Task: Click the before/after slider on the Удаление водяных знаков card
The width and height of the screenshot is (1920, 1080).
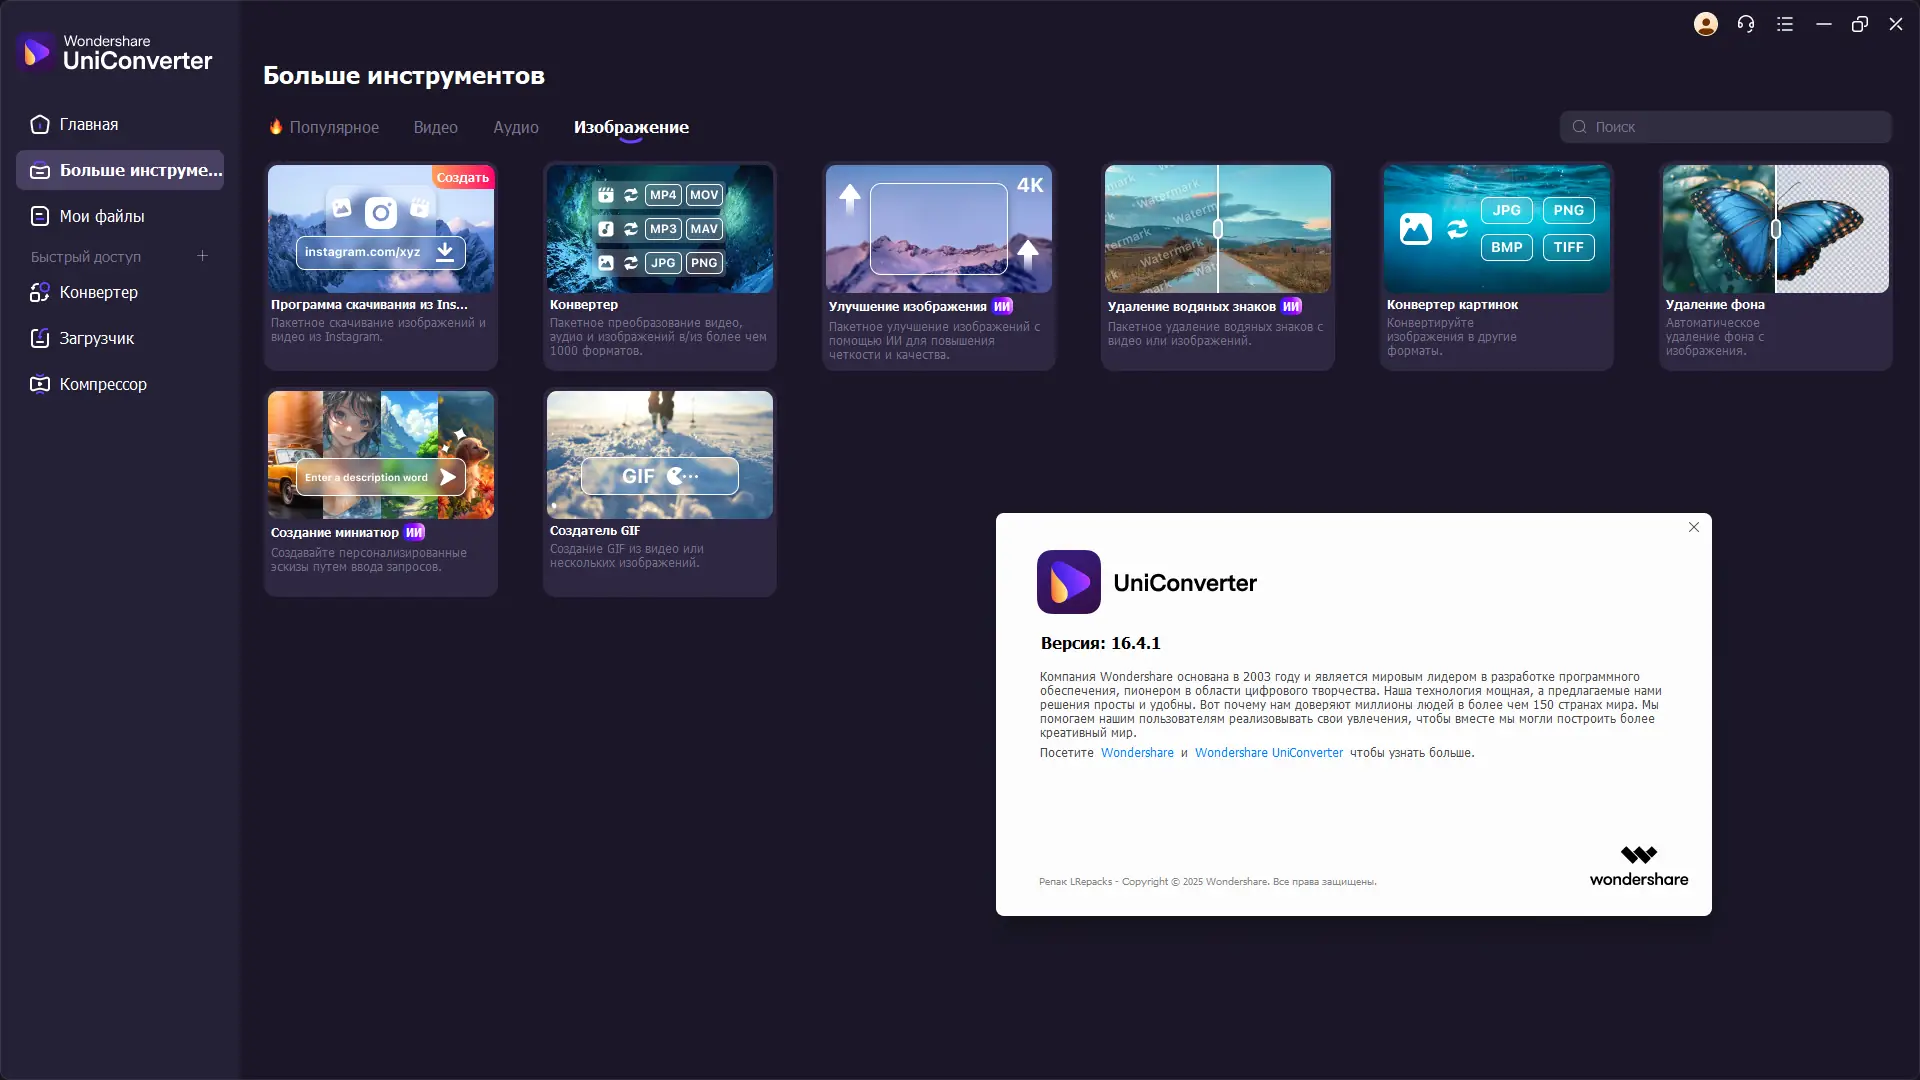Action: coord(1218,229)
